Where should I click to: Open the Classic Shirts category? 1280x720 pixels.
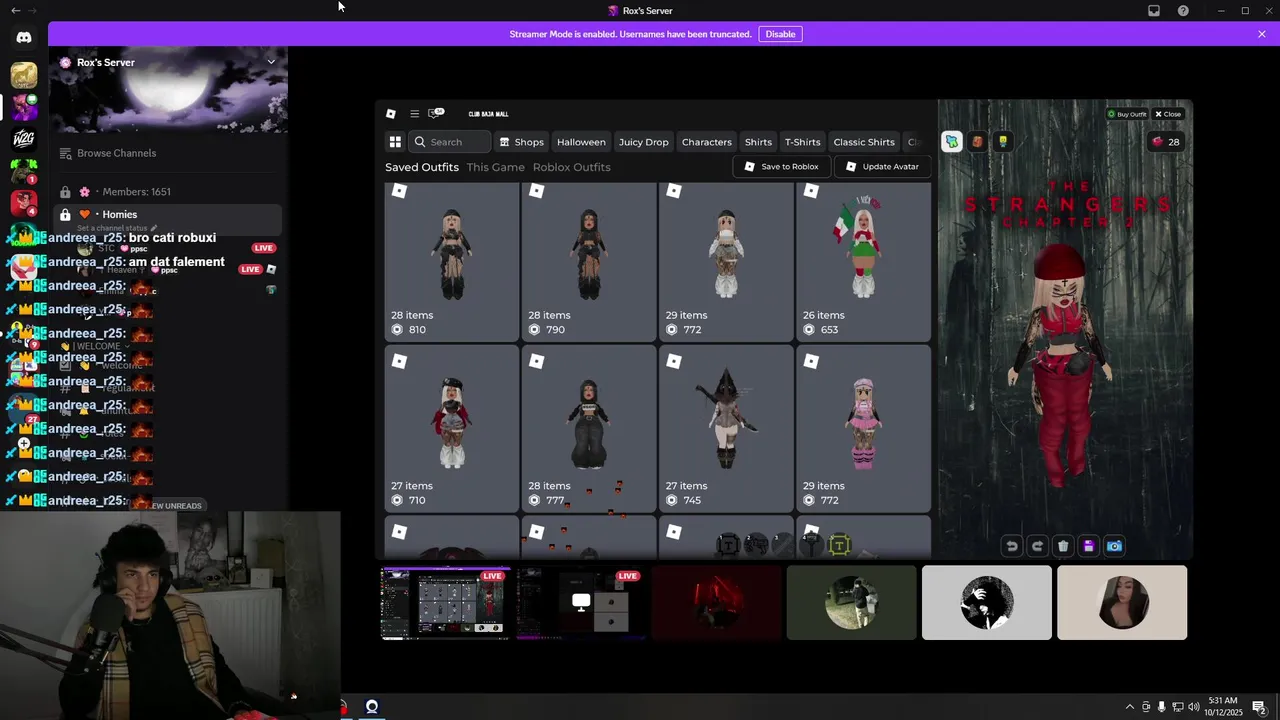click(x=864, y=142)
